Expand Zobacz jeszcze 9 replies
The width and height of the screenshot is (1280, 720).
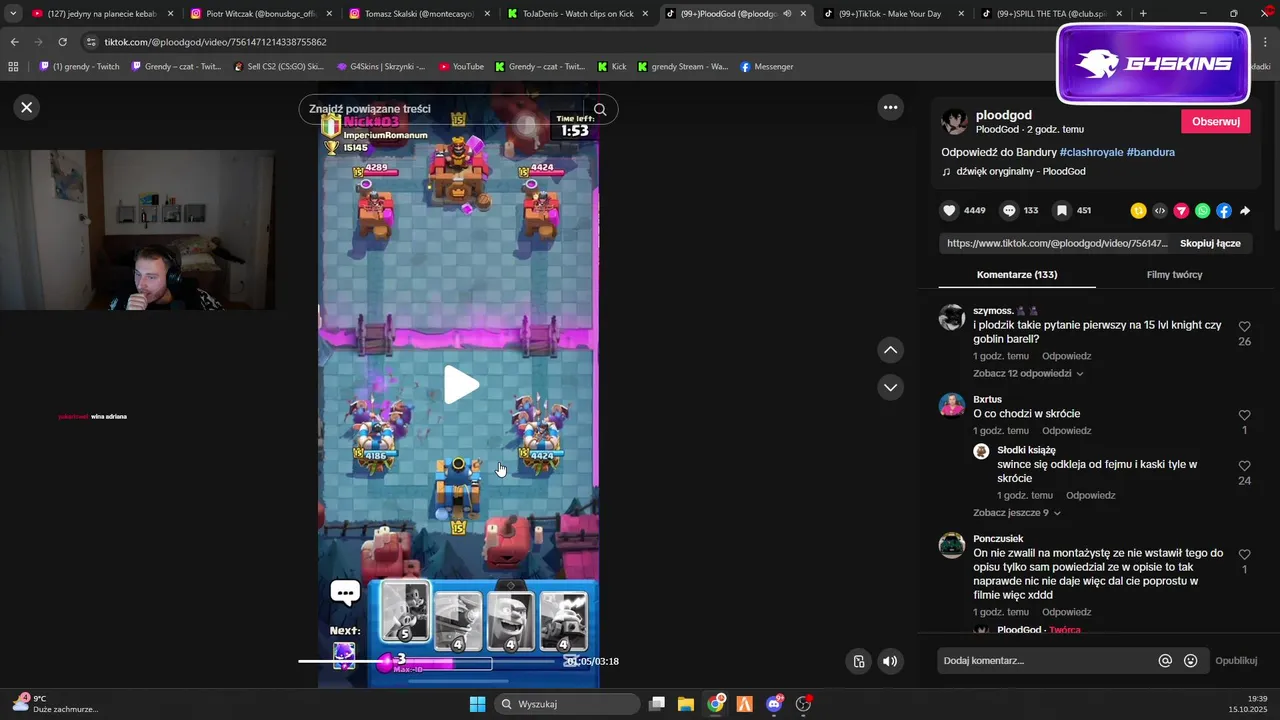tap(1017, 513)
